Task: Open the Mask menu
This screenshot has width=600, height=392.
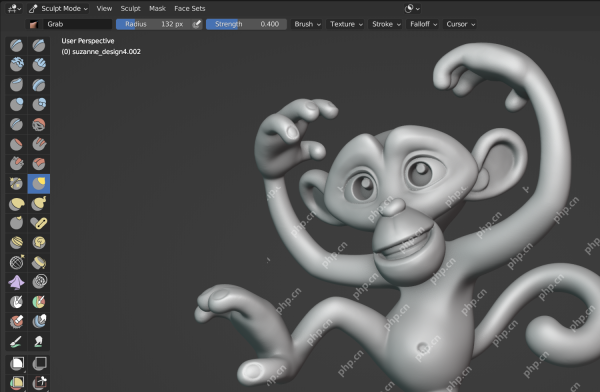Action: coord(157,8)
